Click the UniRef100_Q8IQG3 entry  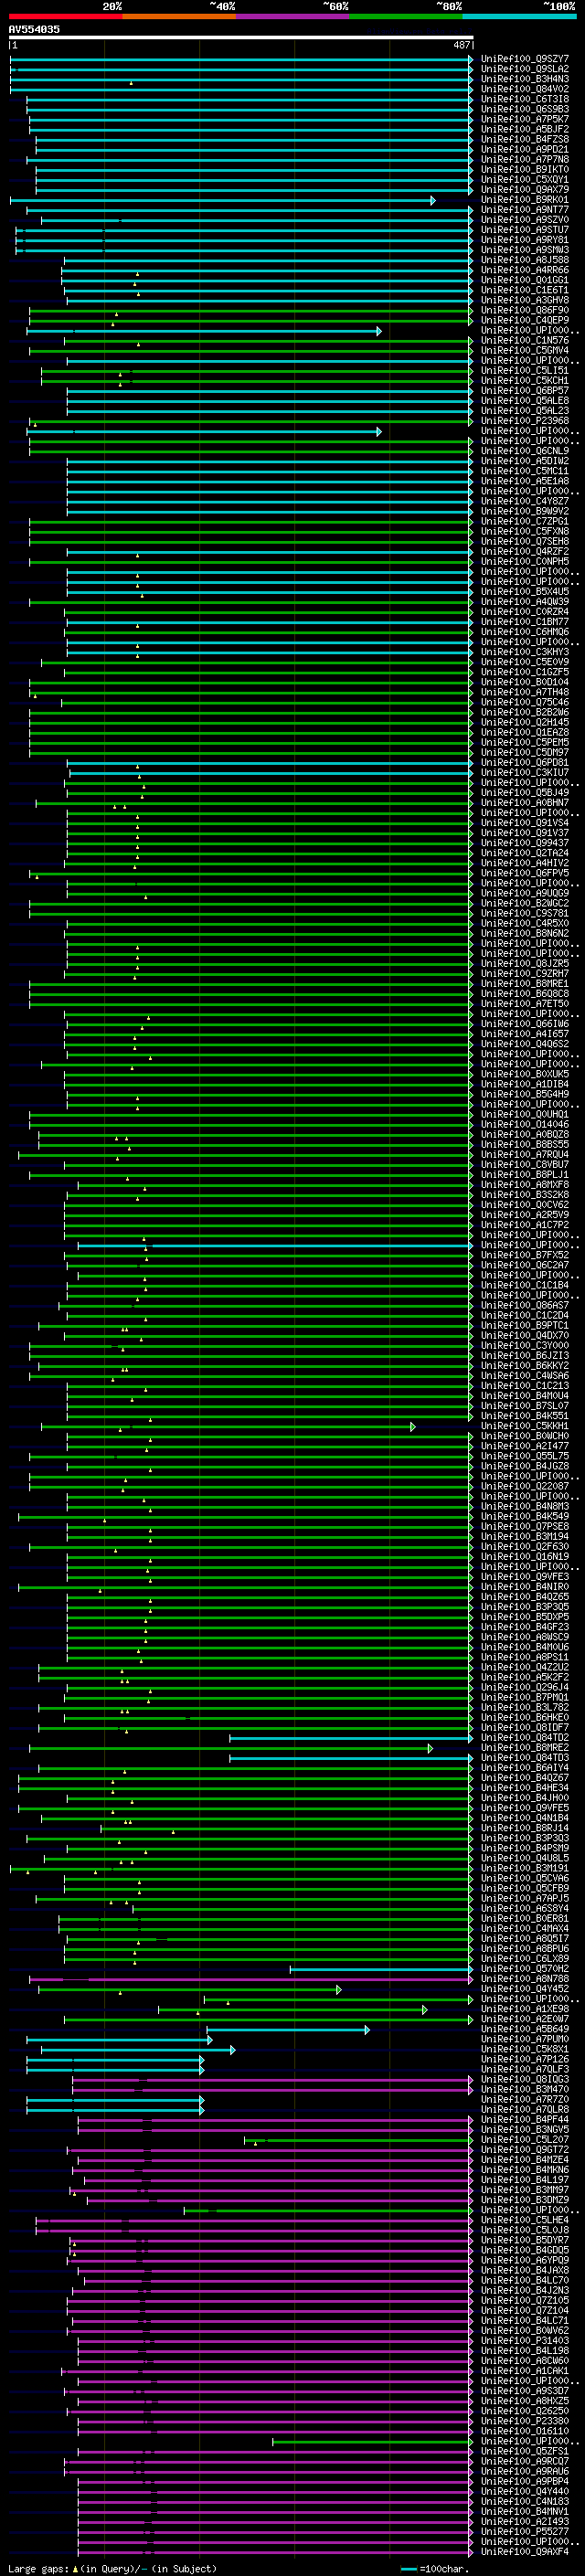(x=525, y=2079)
